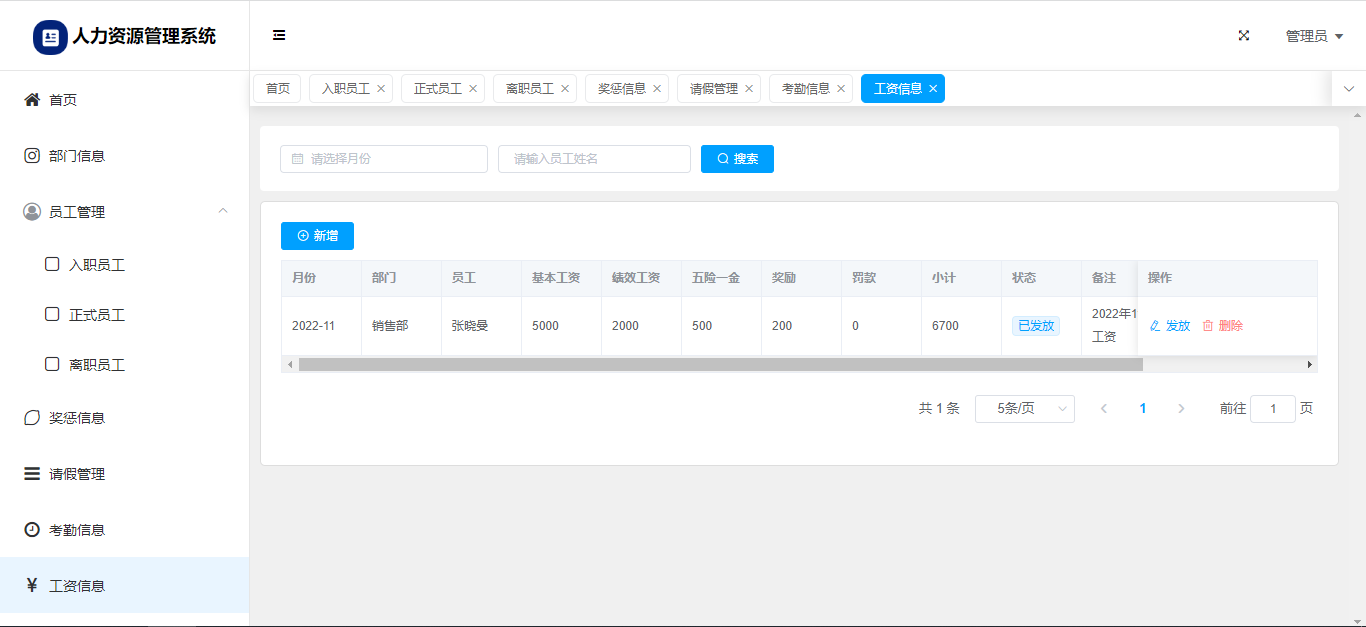Click the 奖惩信息 sidebar icon

pos(32,418)
